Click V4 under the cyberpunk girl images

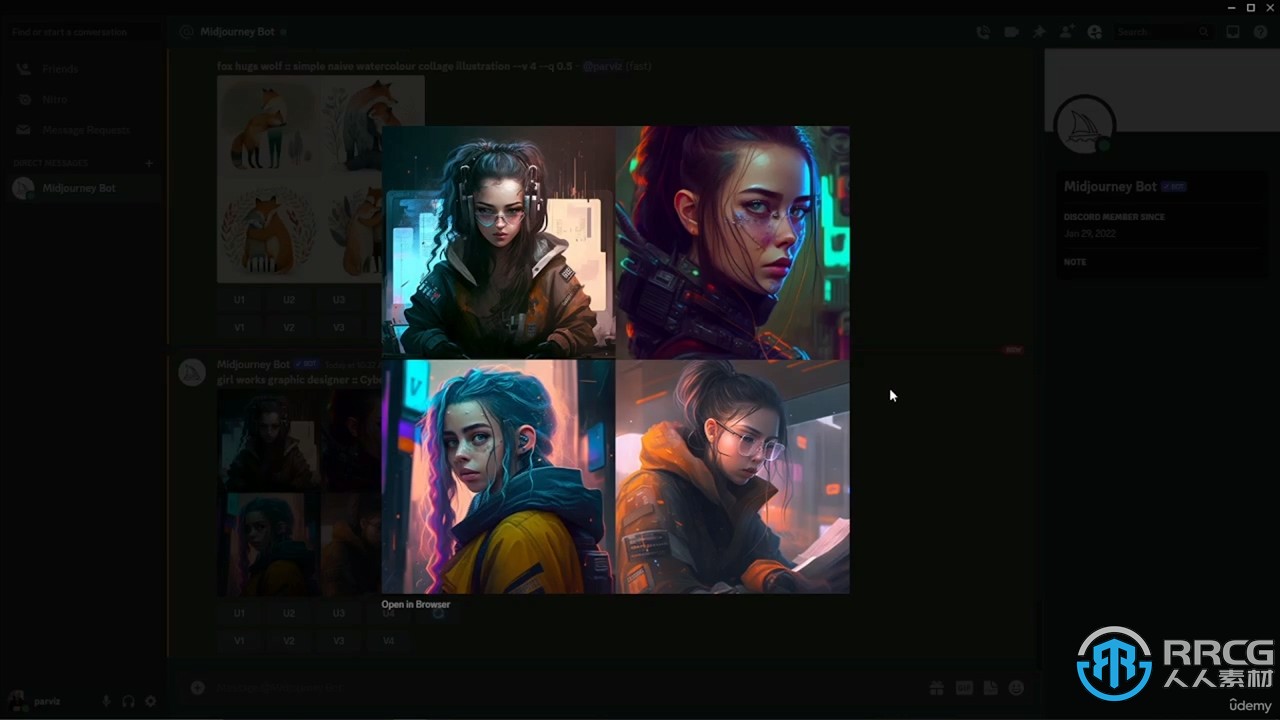coord(389,641)
